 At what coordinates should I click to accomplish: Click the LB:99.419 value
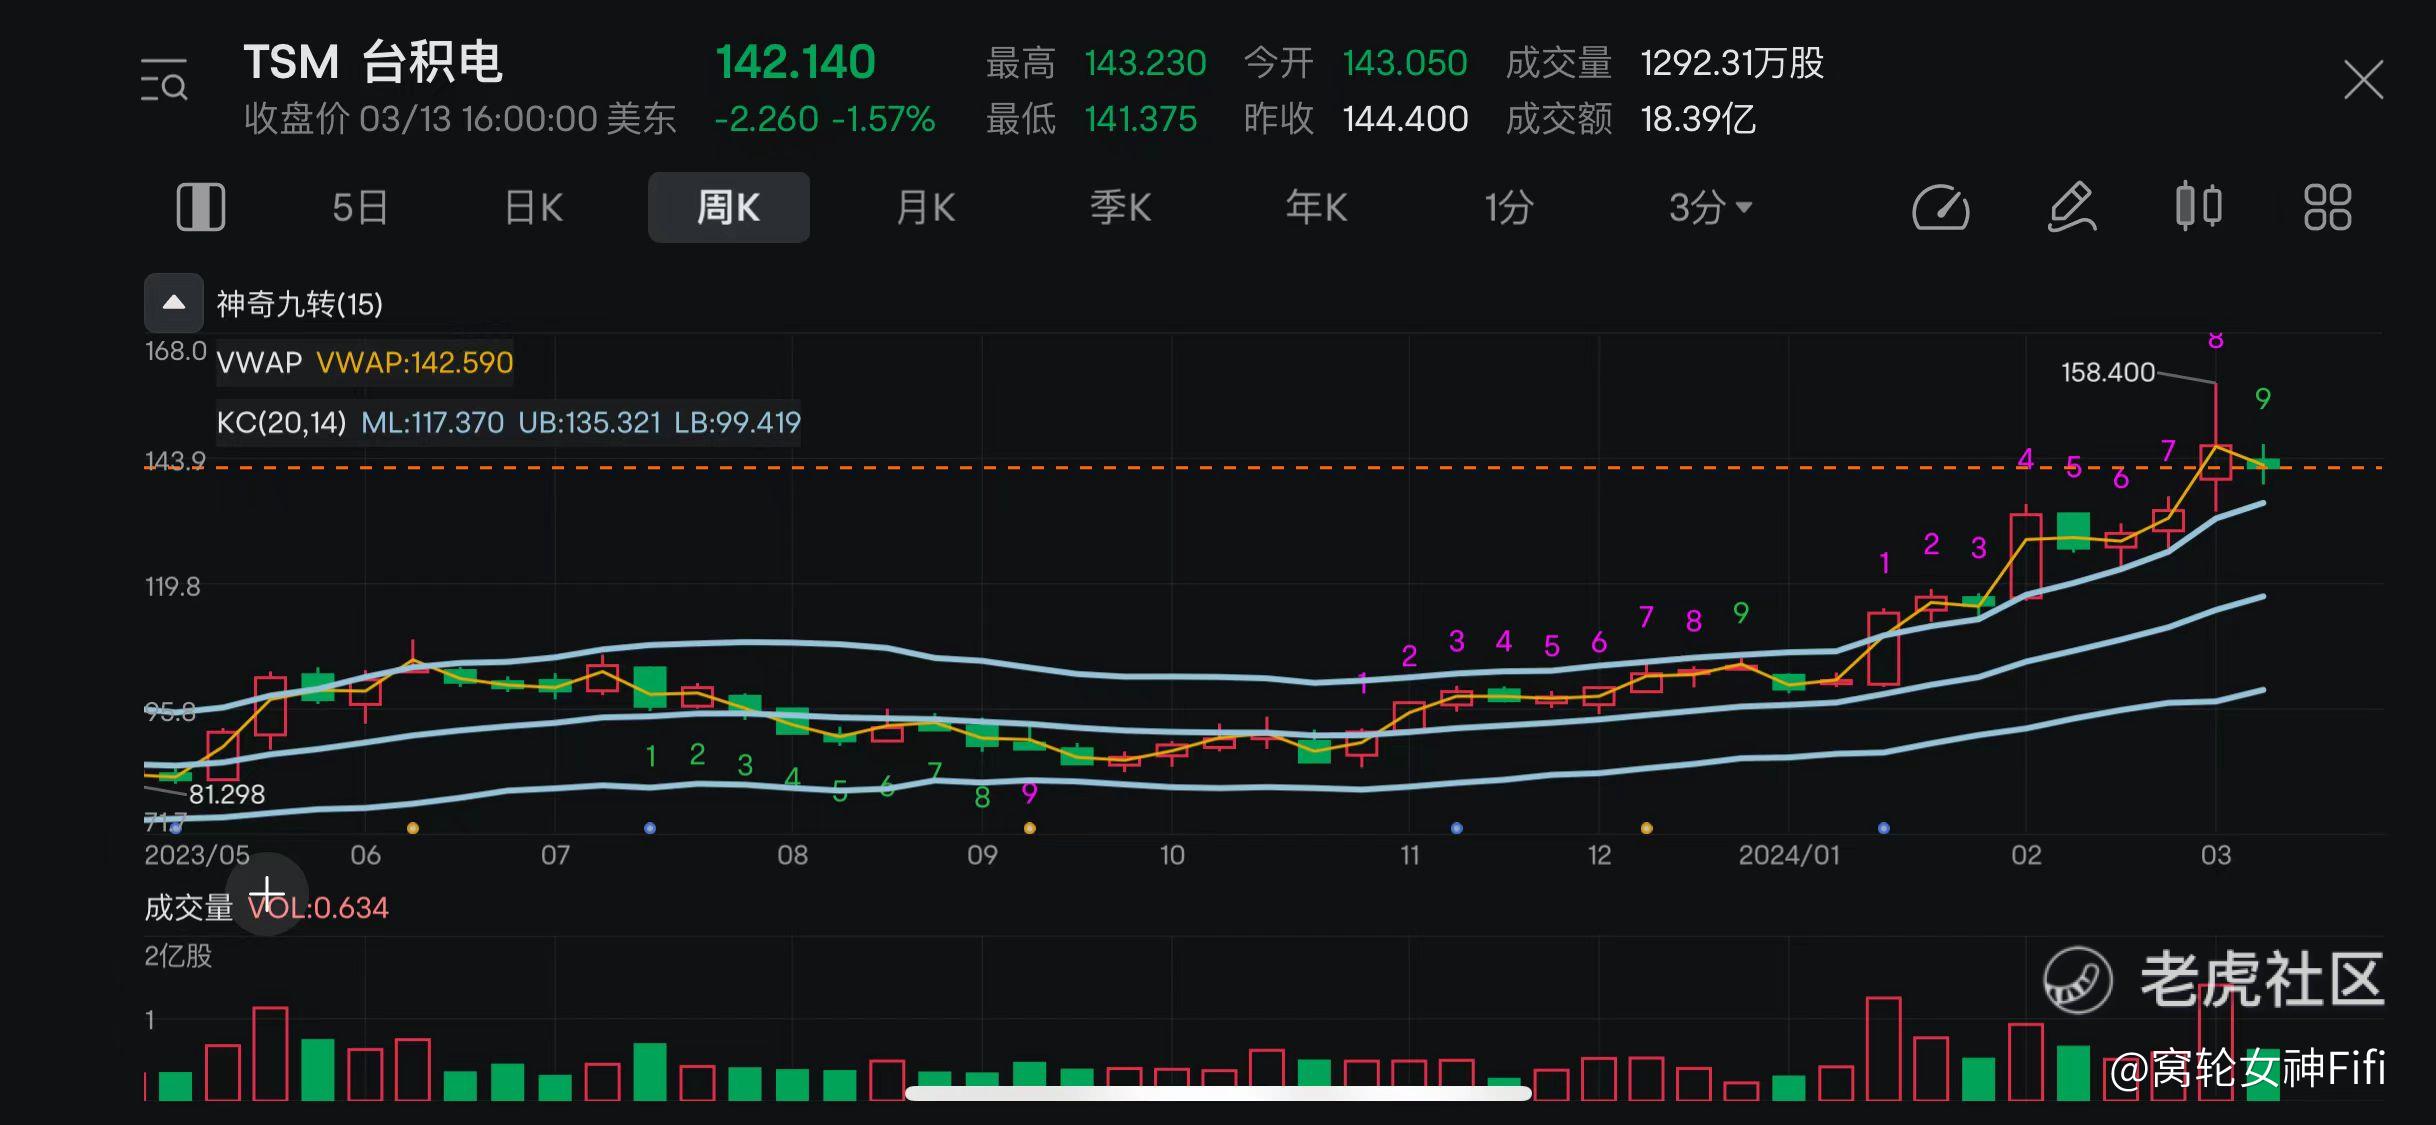737,422
